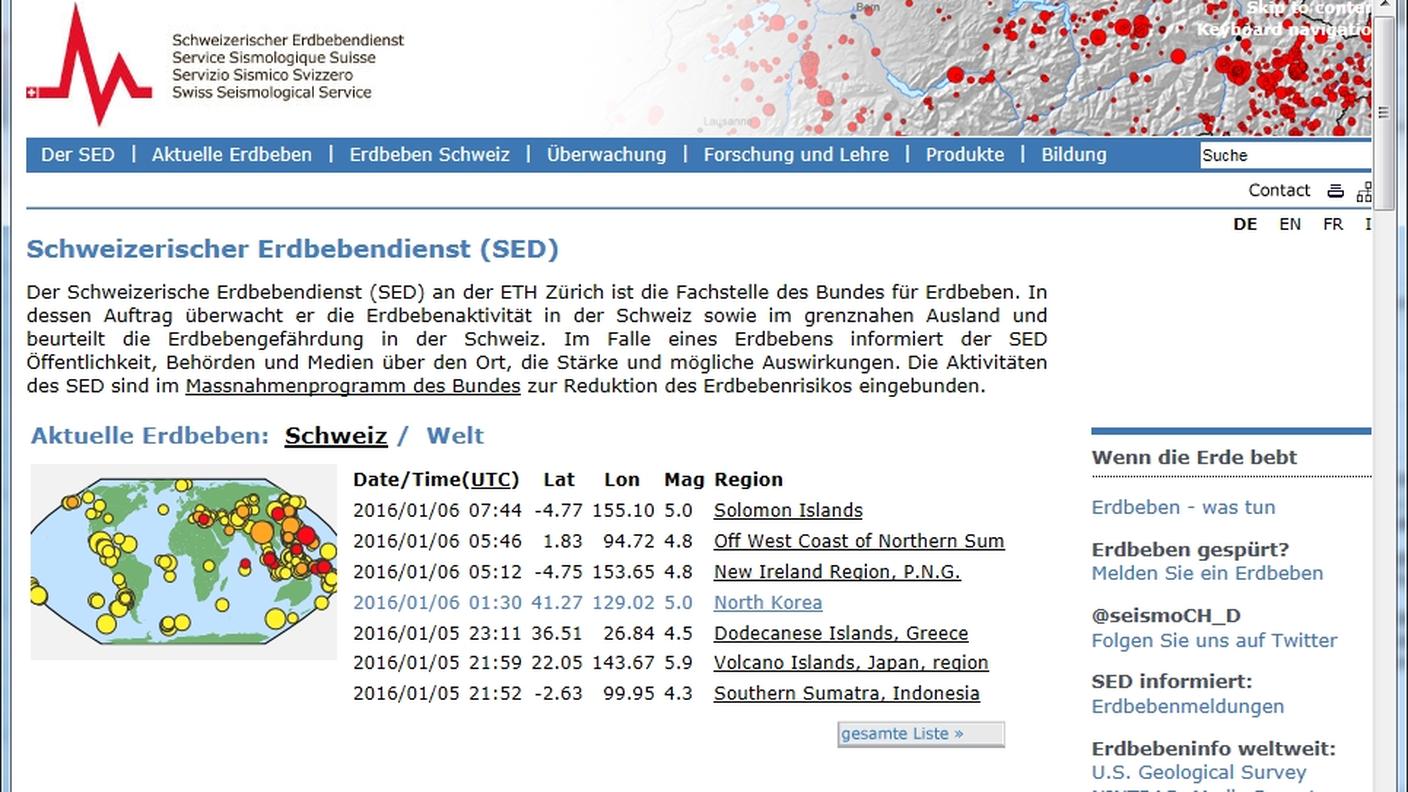This screenshot has height=792, width=1408.
Task: Click the date 2016/01/06 05:46
Action: tap(438, 542)
